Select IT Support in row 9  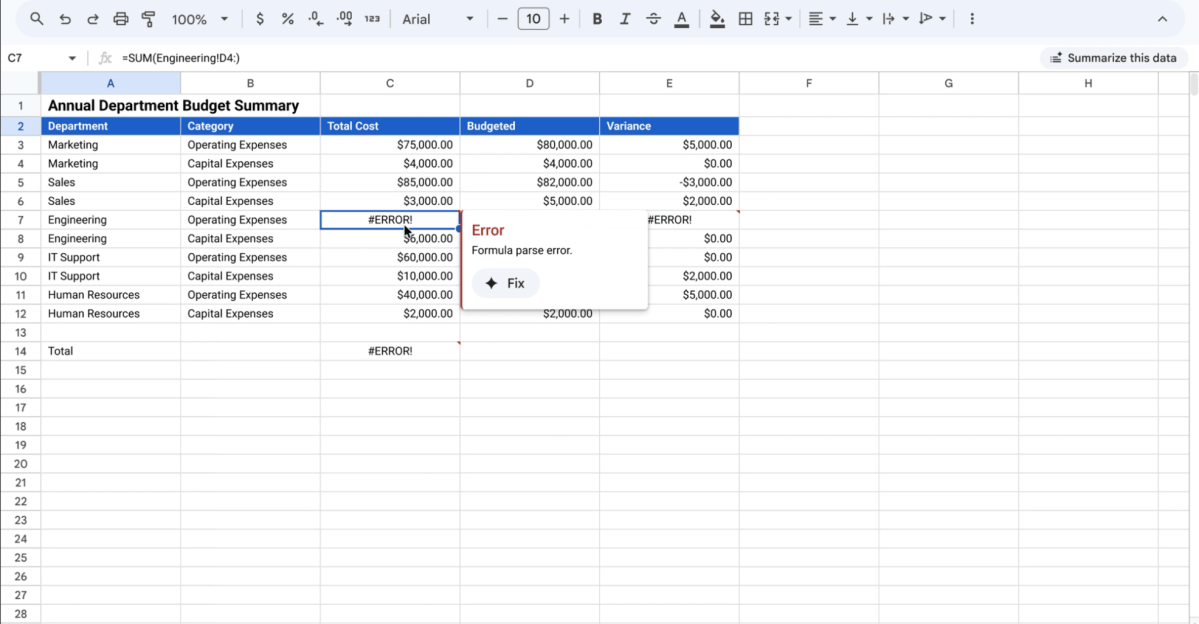click(x=110, y=258)
